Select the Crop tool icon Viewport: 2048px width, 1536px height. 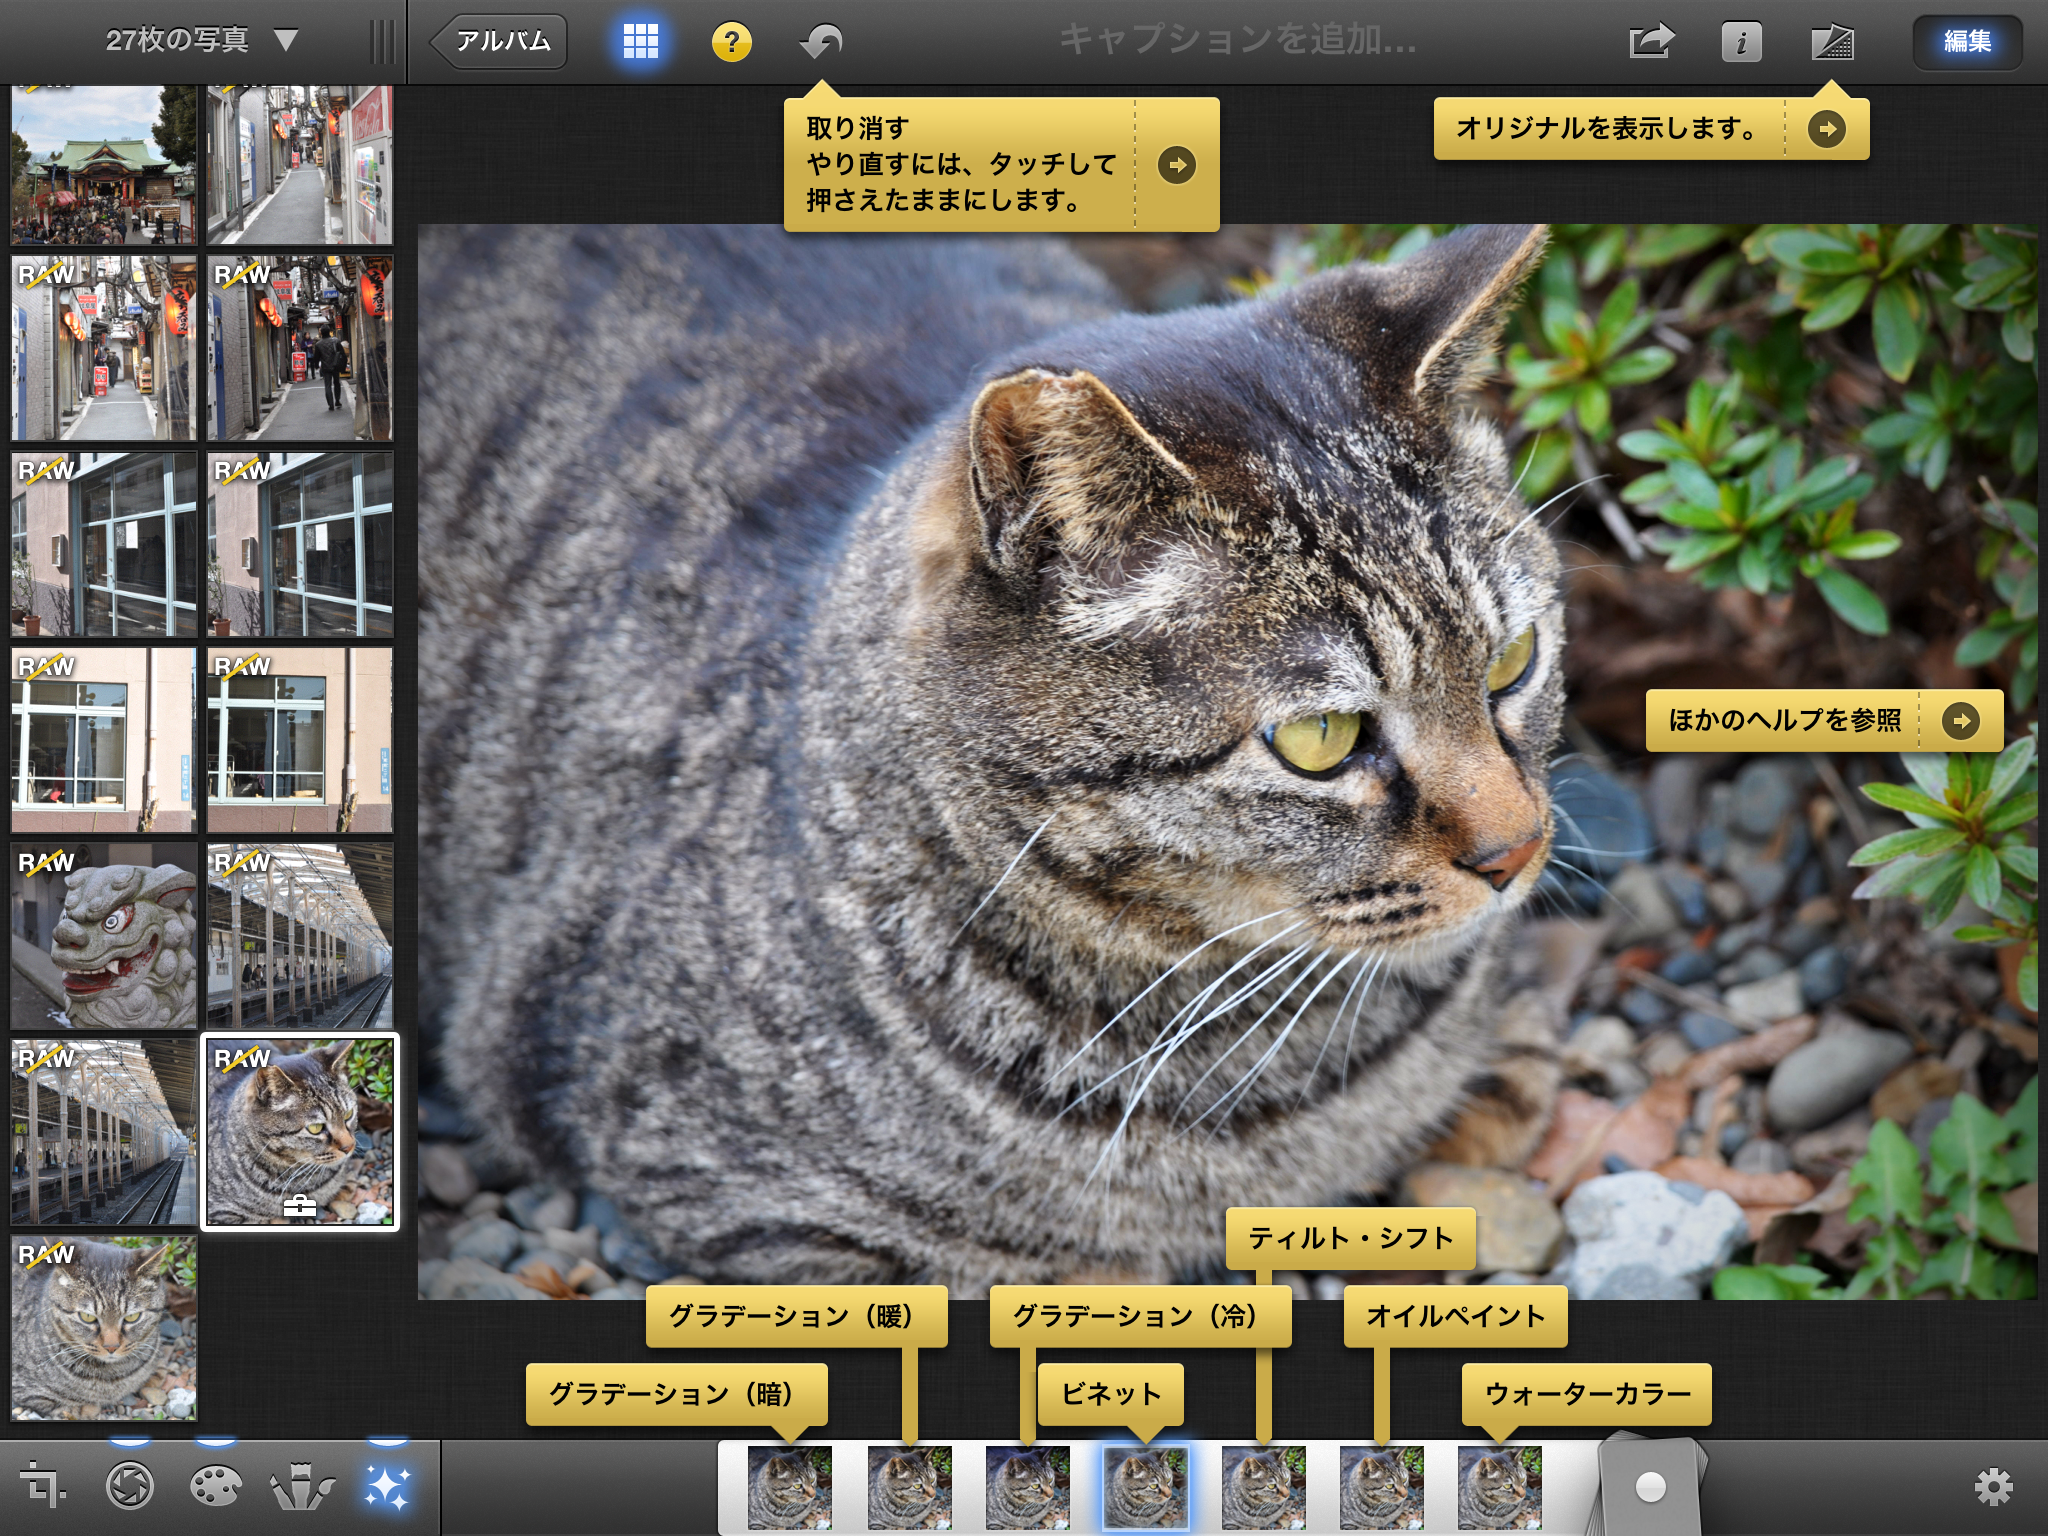point(42,1486)
